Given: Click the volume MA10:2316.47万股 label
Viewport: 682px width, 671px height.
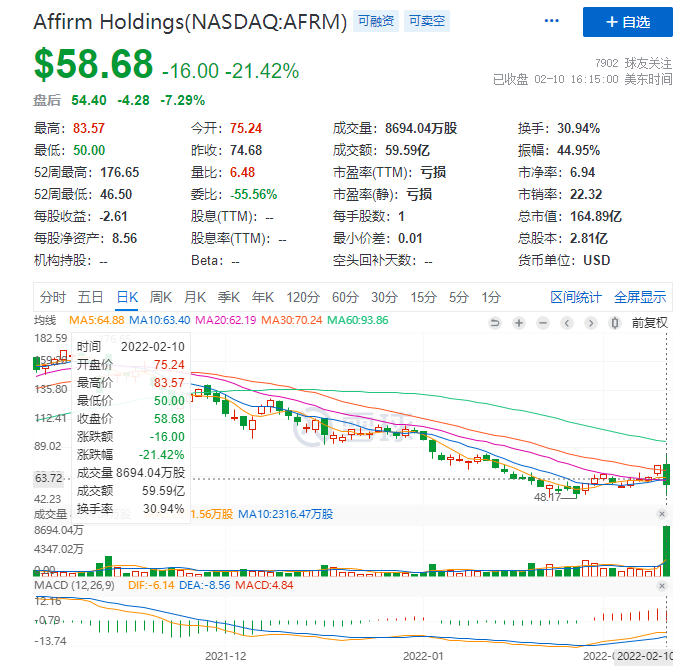Looking at the screenshot, I should [x=285, y=514].
